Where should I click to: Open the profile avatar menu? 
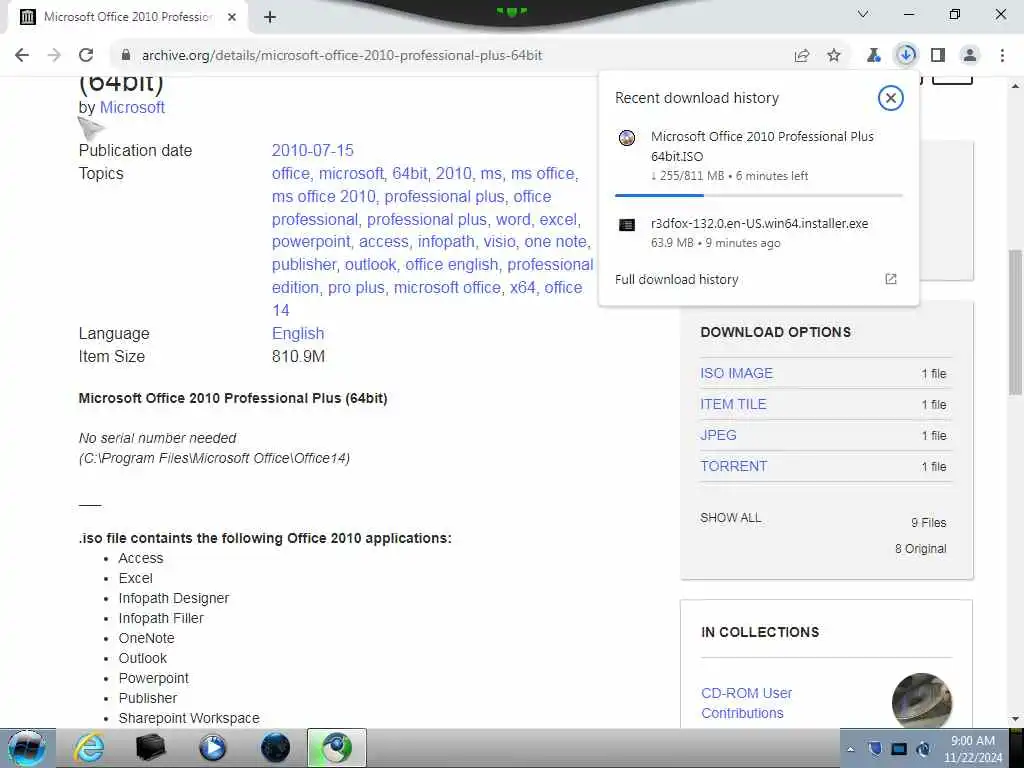(970, 56)
